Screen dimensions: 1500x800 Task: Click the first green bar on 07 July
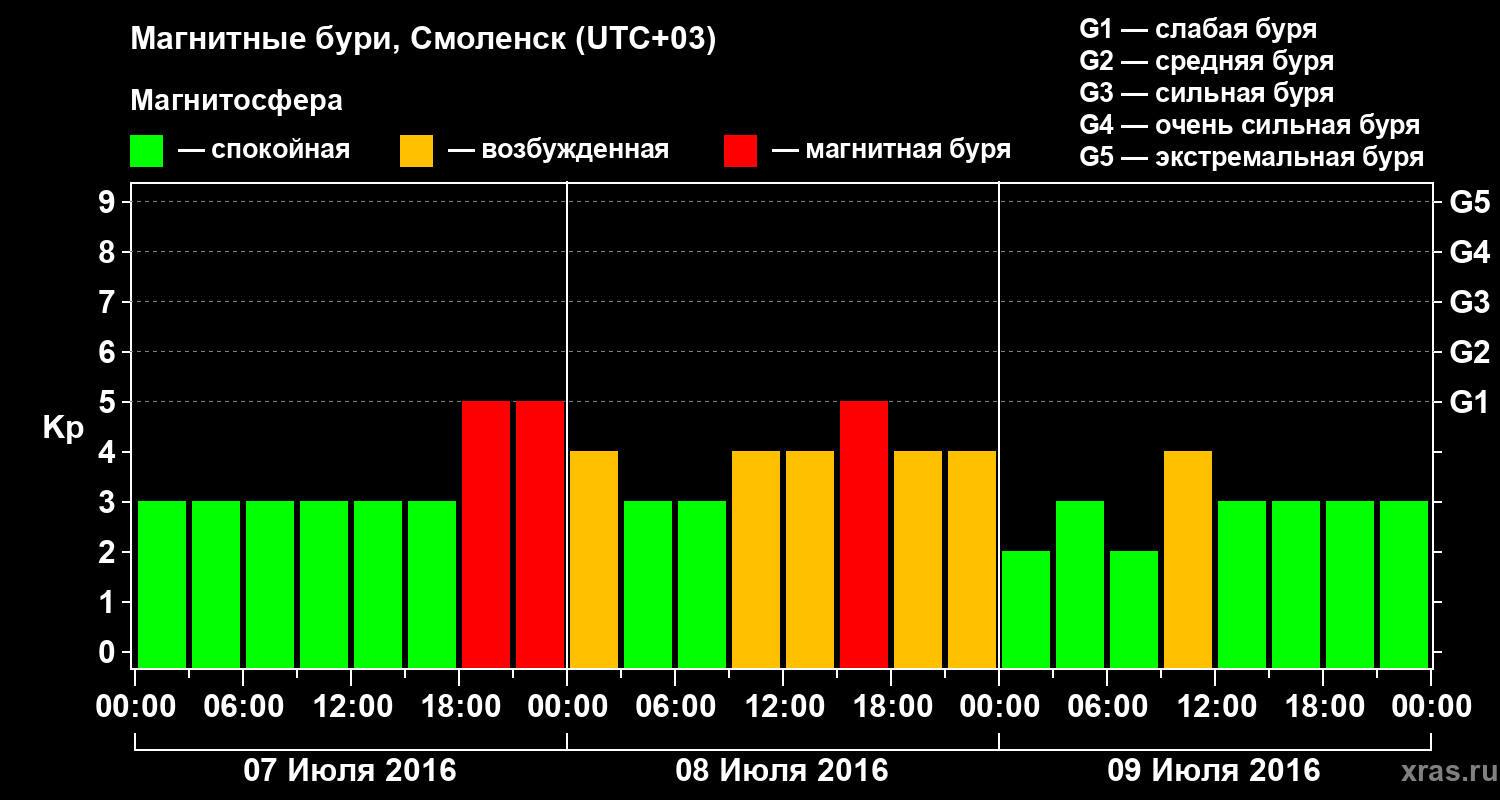pyautogui.click(x=162, y=585)
